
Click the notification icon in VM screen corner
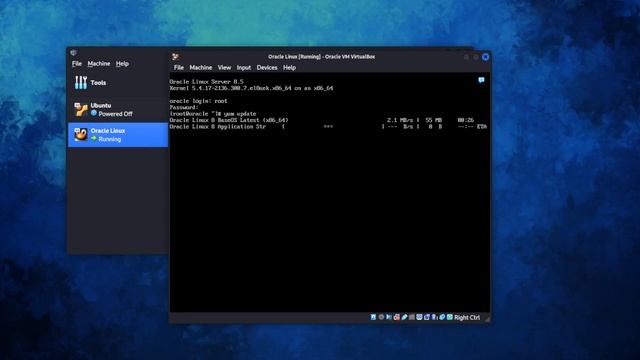click(481, 80)
